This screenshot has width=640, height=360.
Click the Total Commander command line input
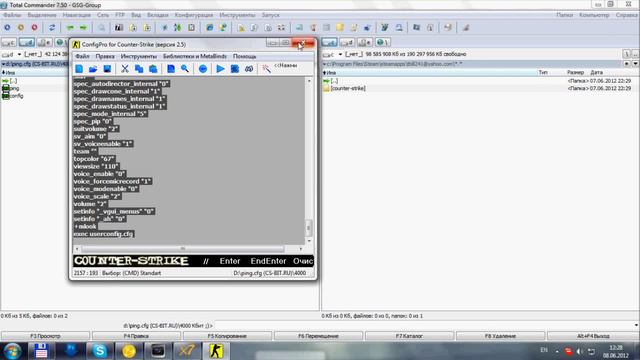pos(424,326)
